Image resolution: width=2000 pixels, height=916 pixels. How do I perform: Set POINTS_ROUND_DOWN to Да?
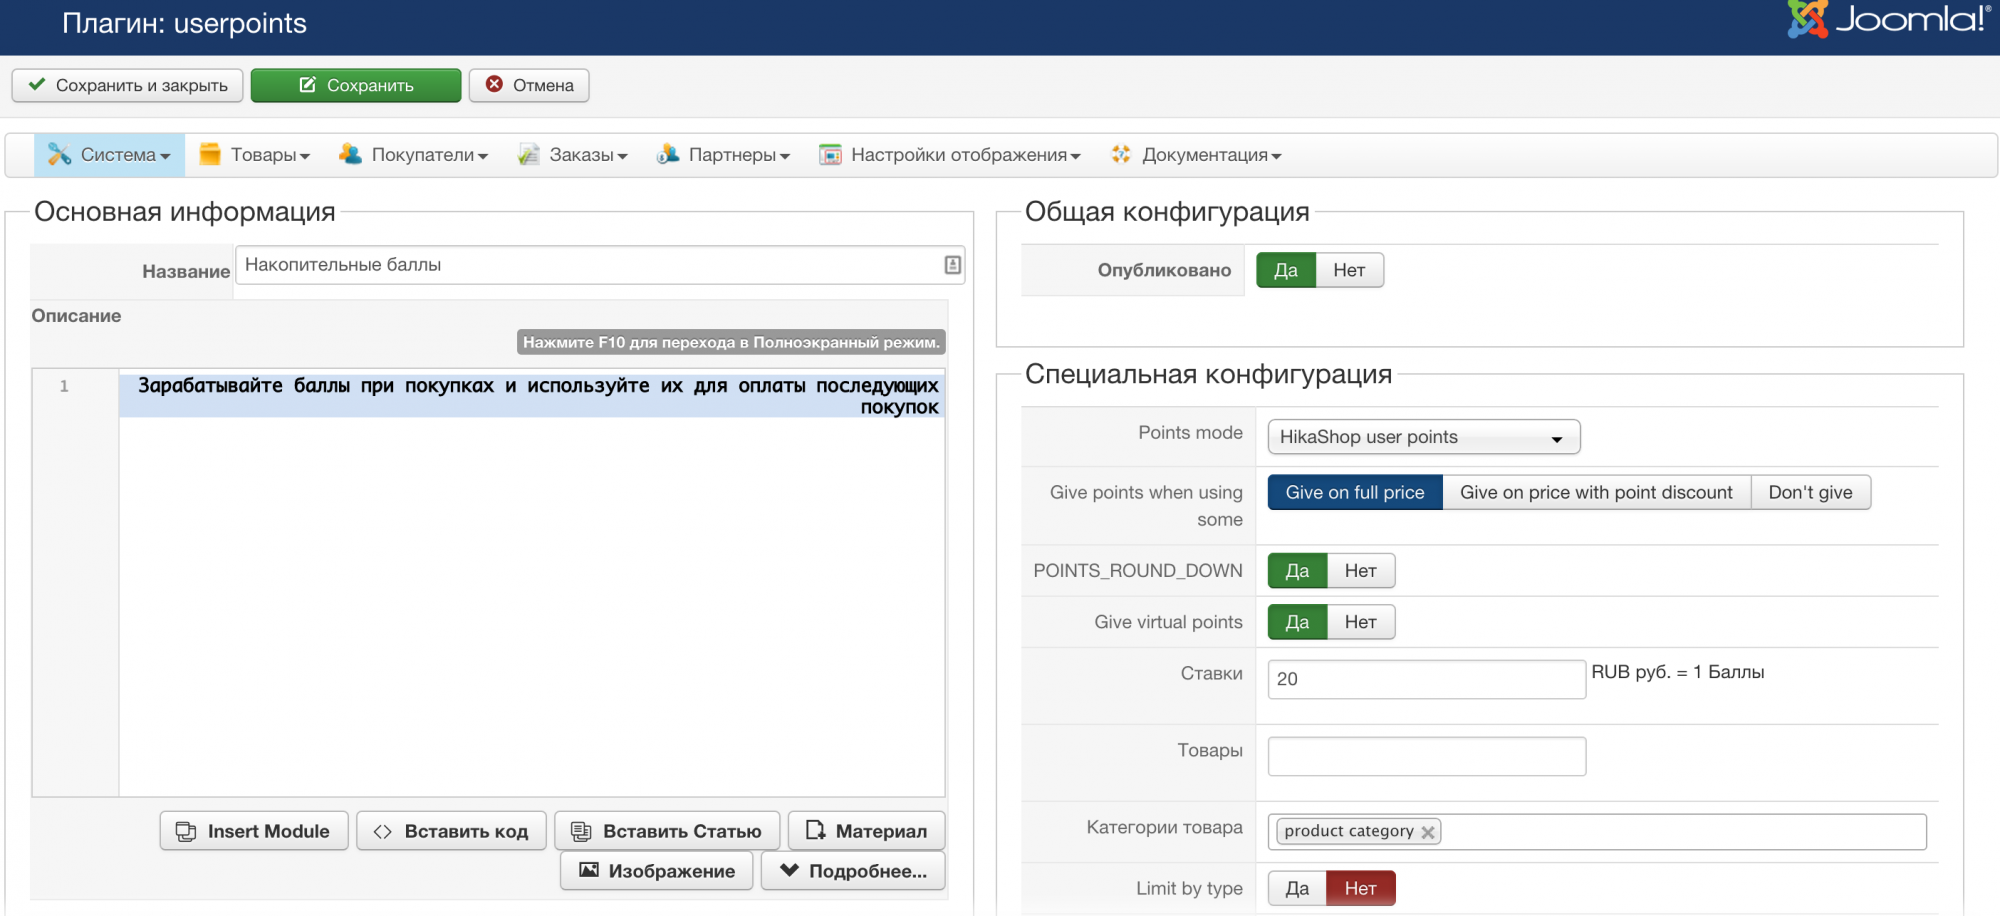1297,570
